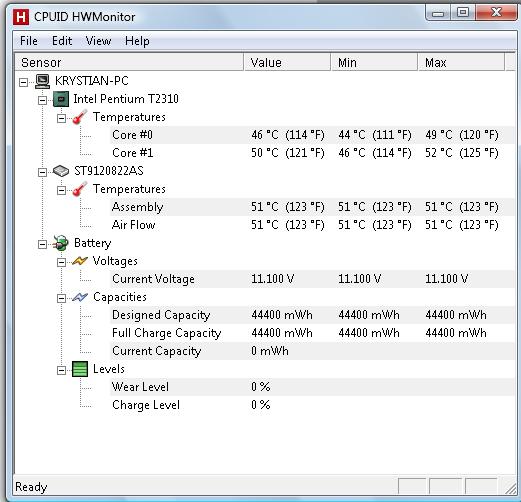Click Core #0 min 44 °C (111 °F)
Image resolution: width=521 pixels, height=502 pixels.
click(375, 135)
